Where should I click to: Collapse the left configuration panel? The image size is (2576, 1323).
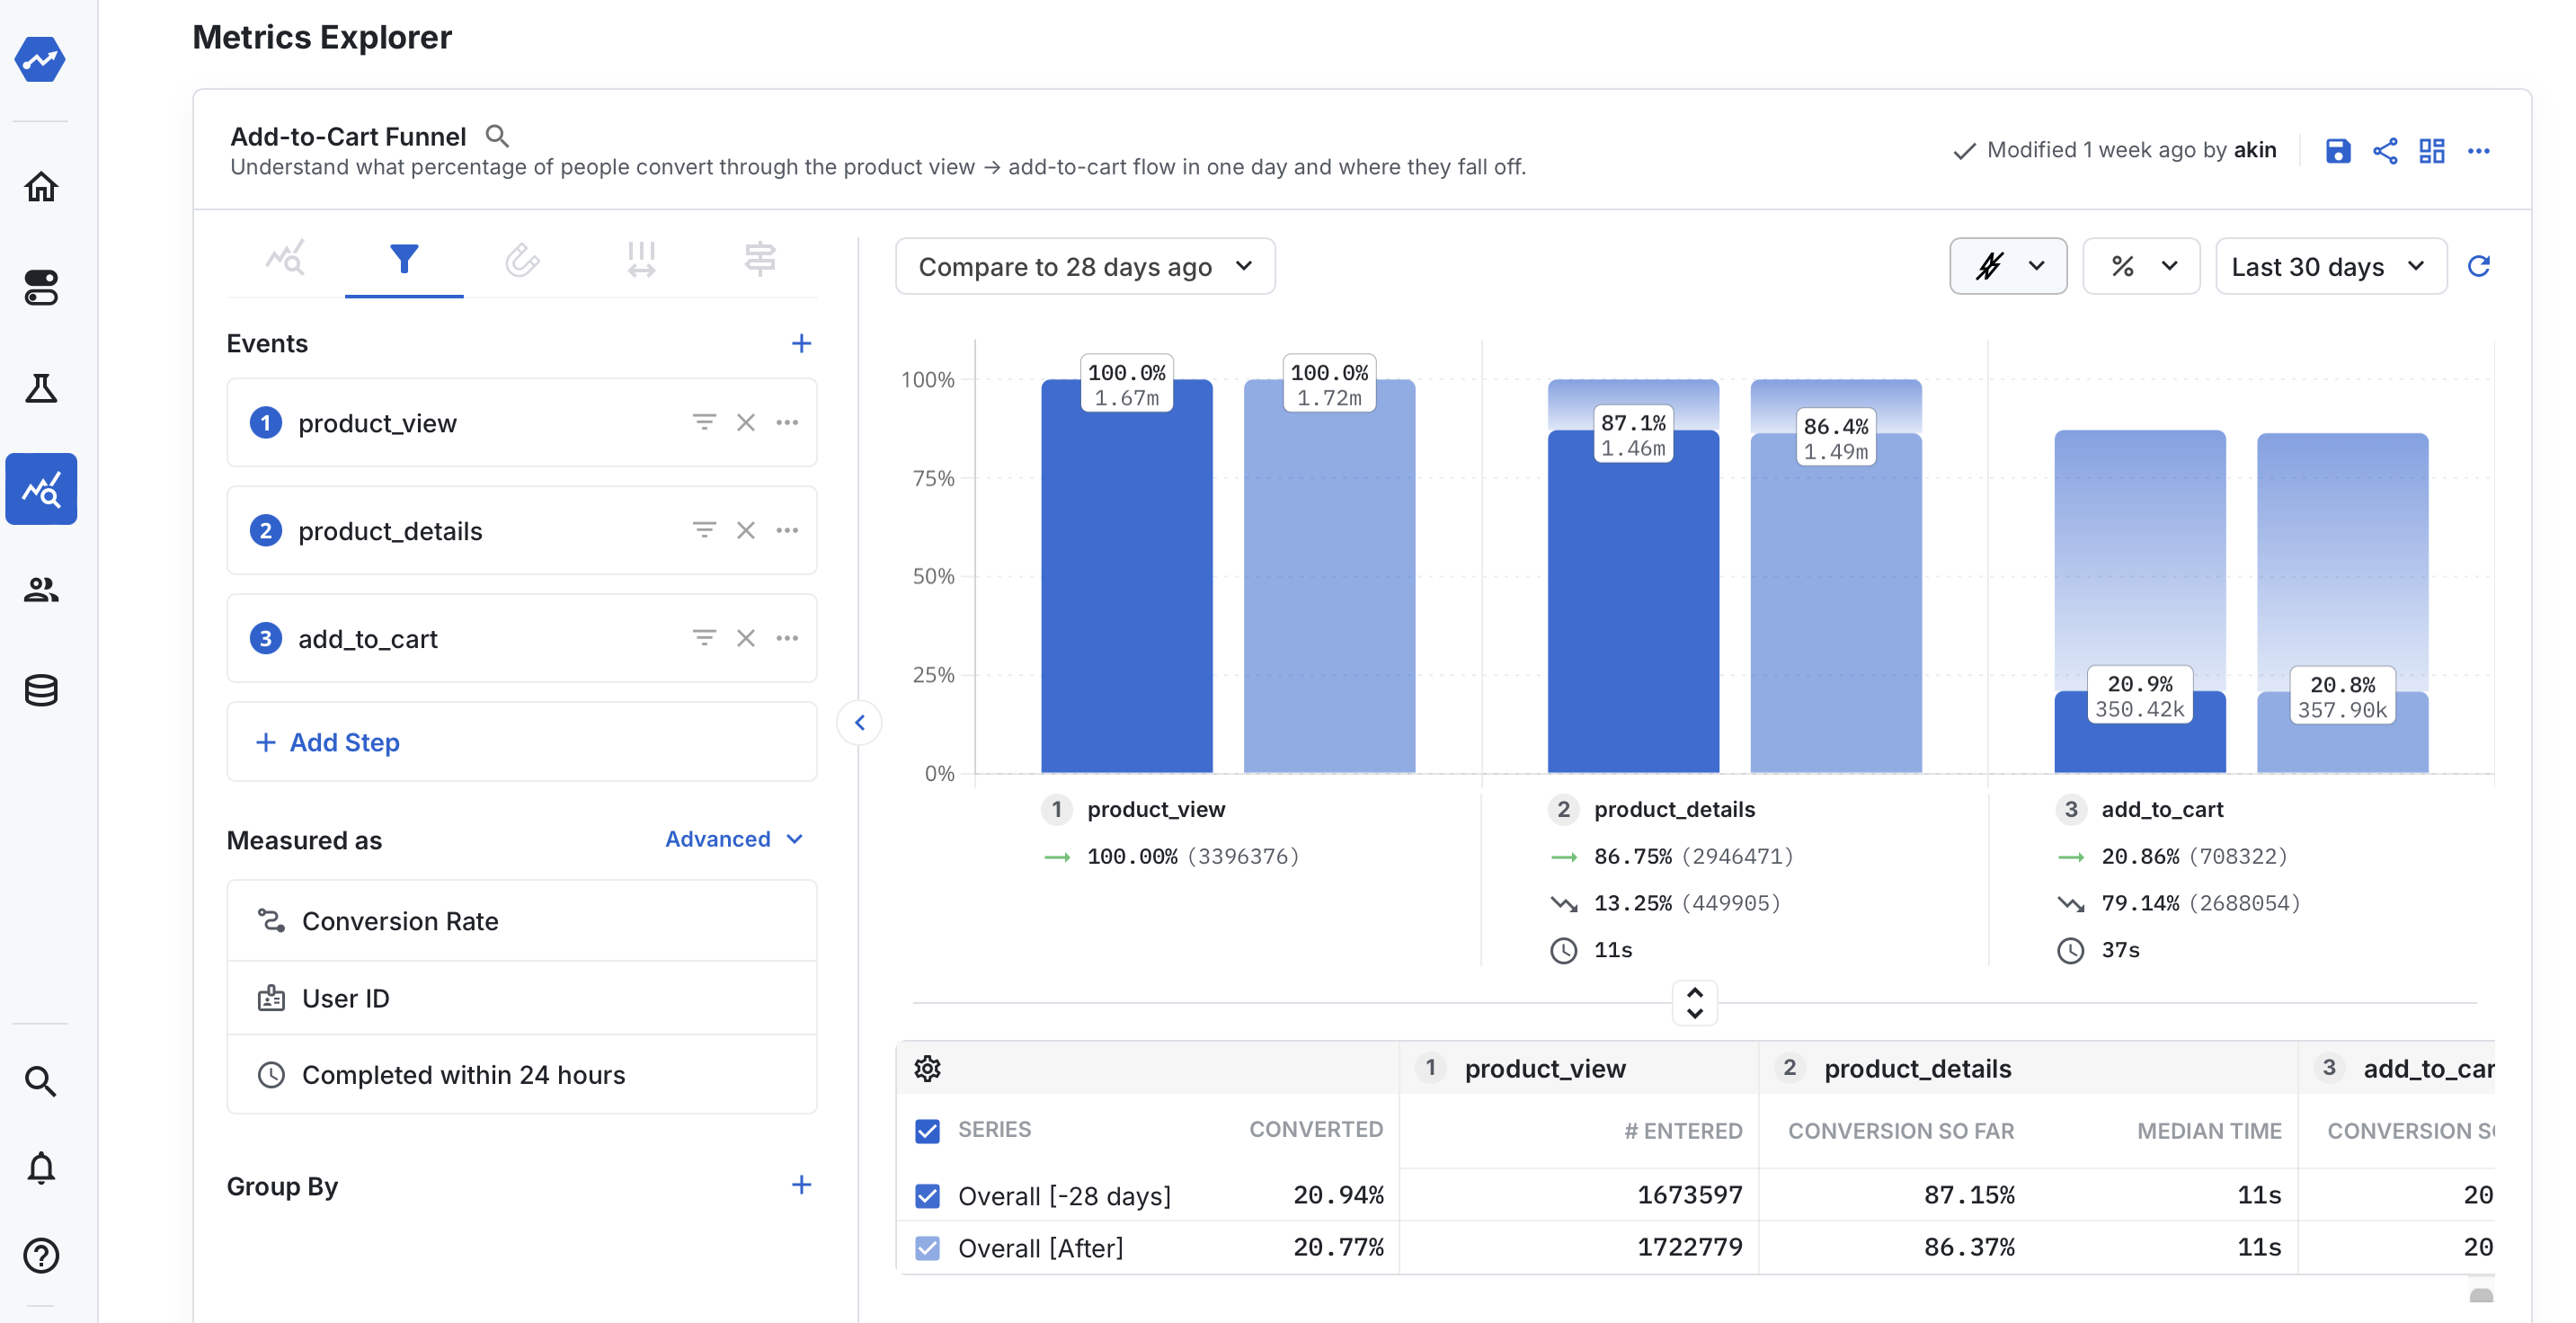tap(859, 723)
